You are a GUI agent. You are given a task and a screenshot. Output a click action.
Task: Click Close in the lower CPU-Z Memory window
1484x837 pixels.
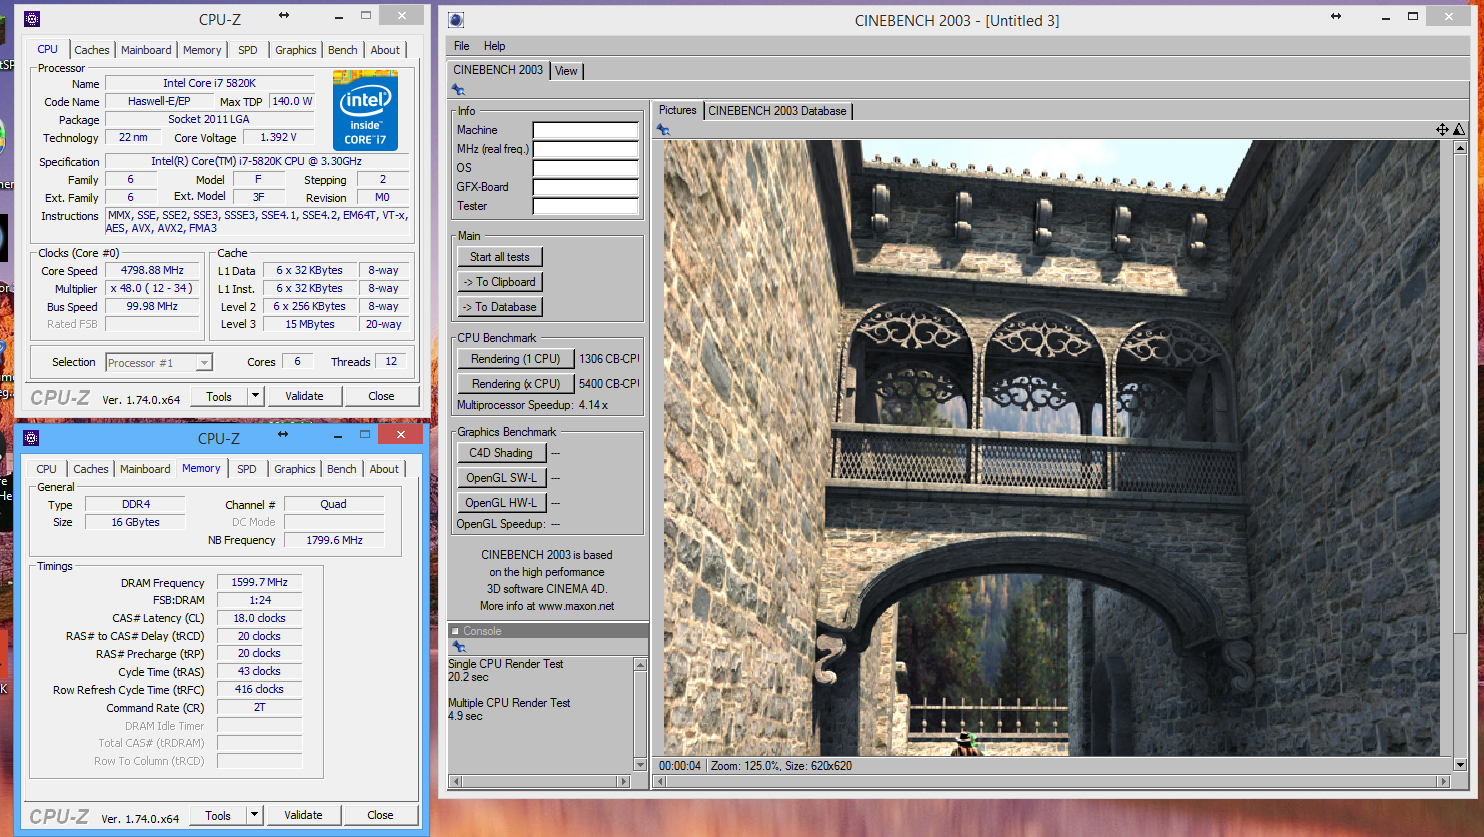[x=380, y=815]
